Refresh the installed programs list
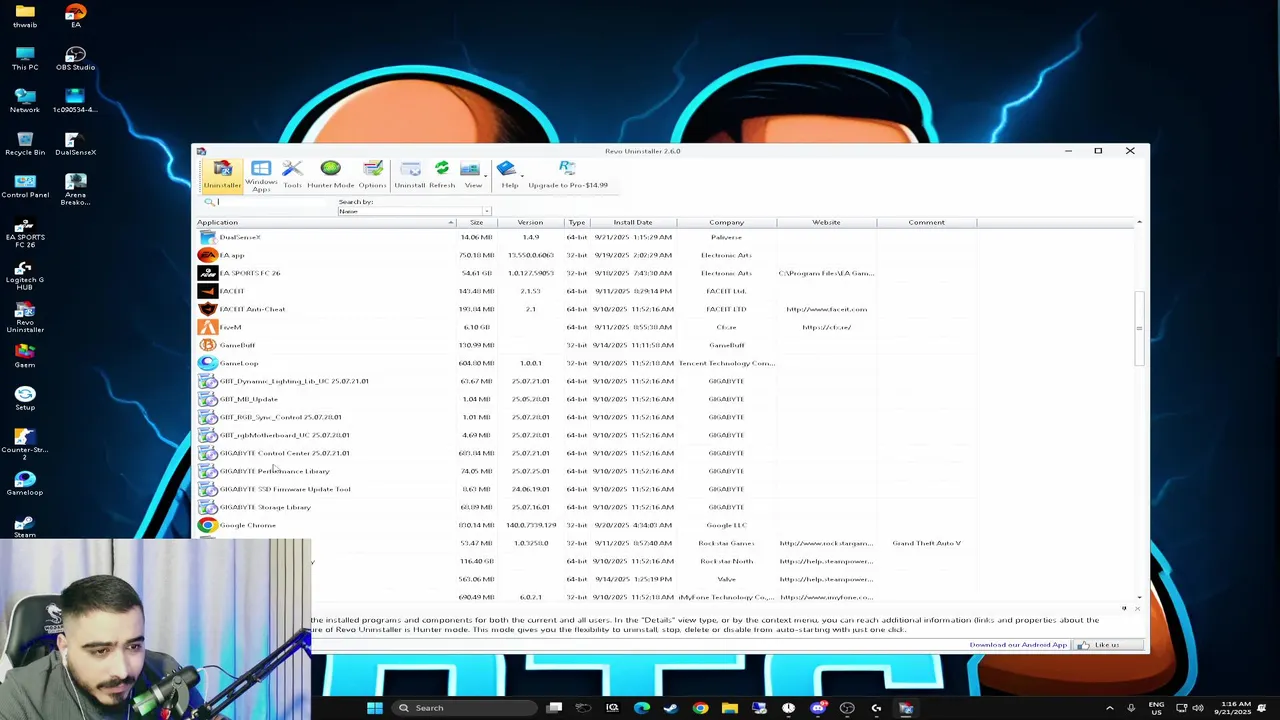The width and height of the screenshot is (1280, 720). [442, 174]
